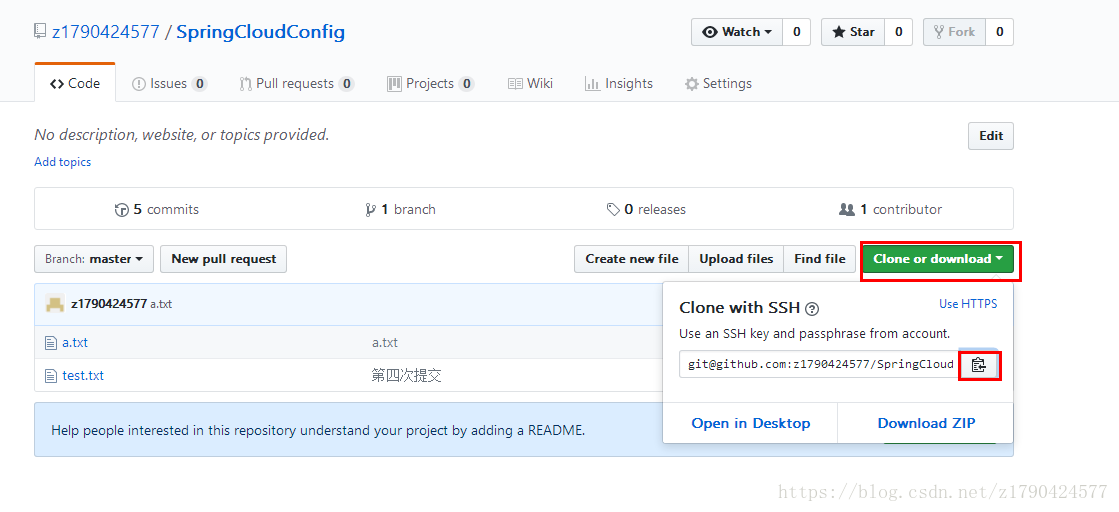Click the Projects counter badge 0
Viewport: 1119px width, 512px height.
click(466, 84)
